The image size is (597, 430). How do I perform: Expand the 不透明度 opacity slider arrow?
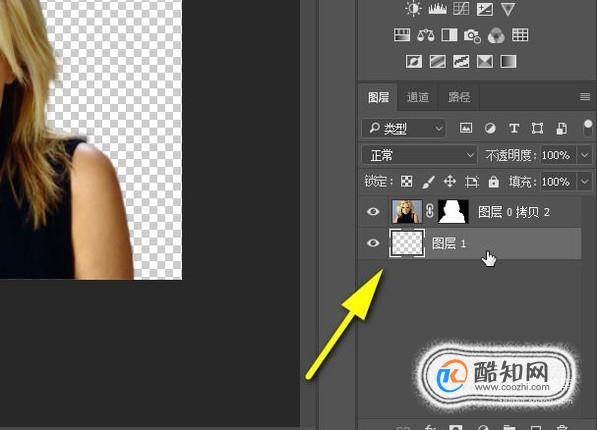585,155
